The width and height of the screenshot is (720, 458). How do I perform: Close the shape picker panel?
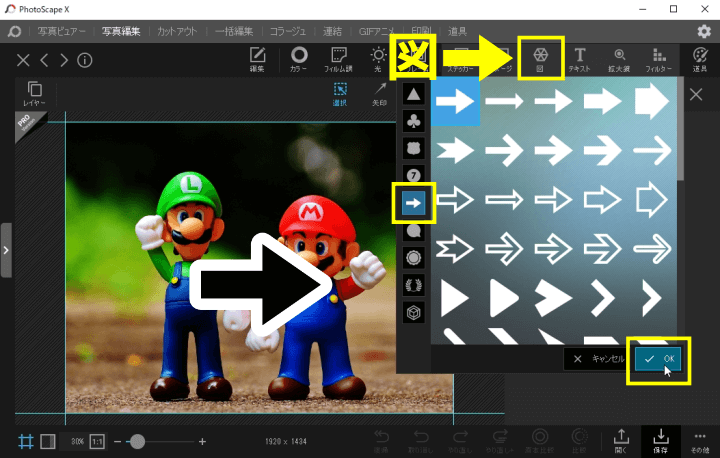(696, 95)
